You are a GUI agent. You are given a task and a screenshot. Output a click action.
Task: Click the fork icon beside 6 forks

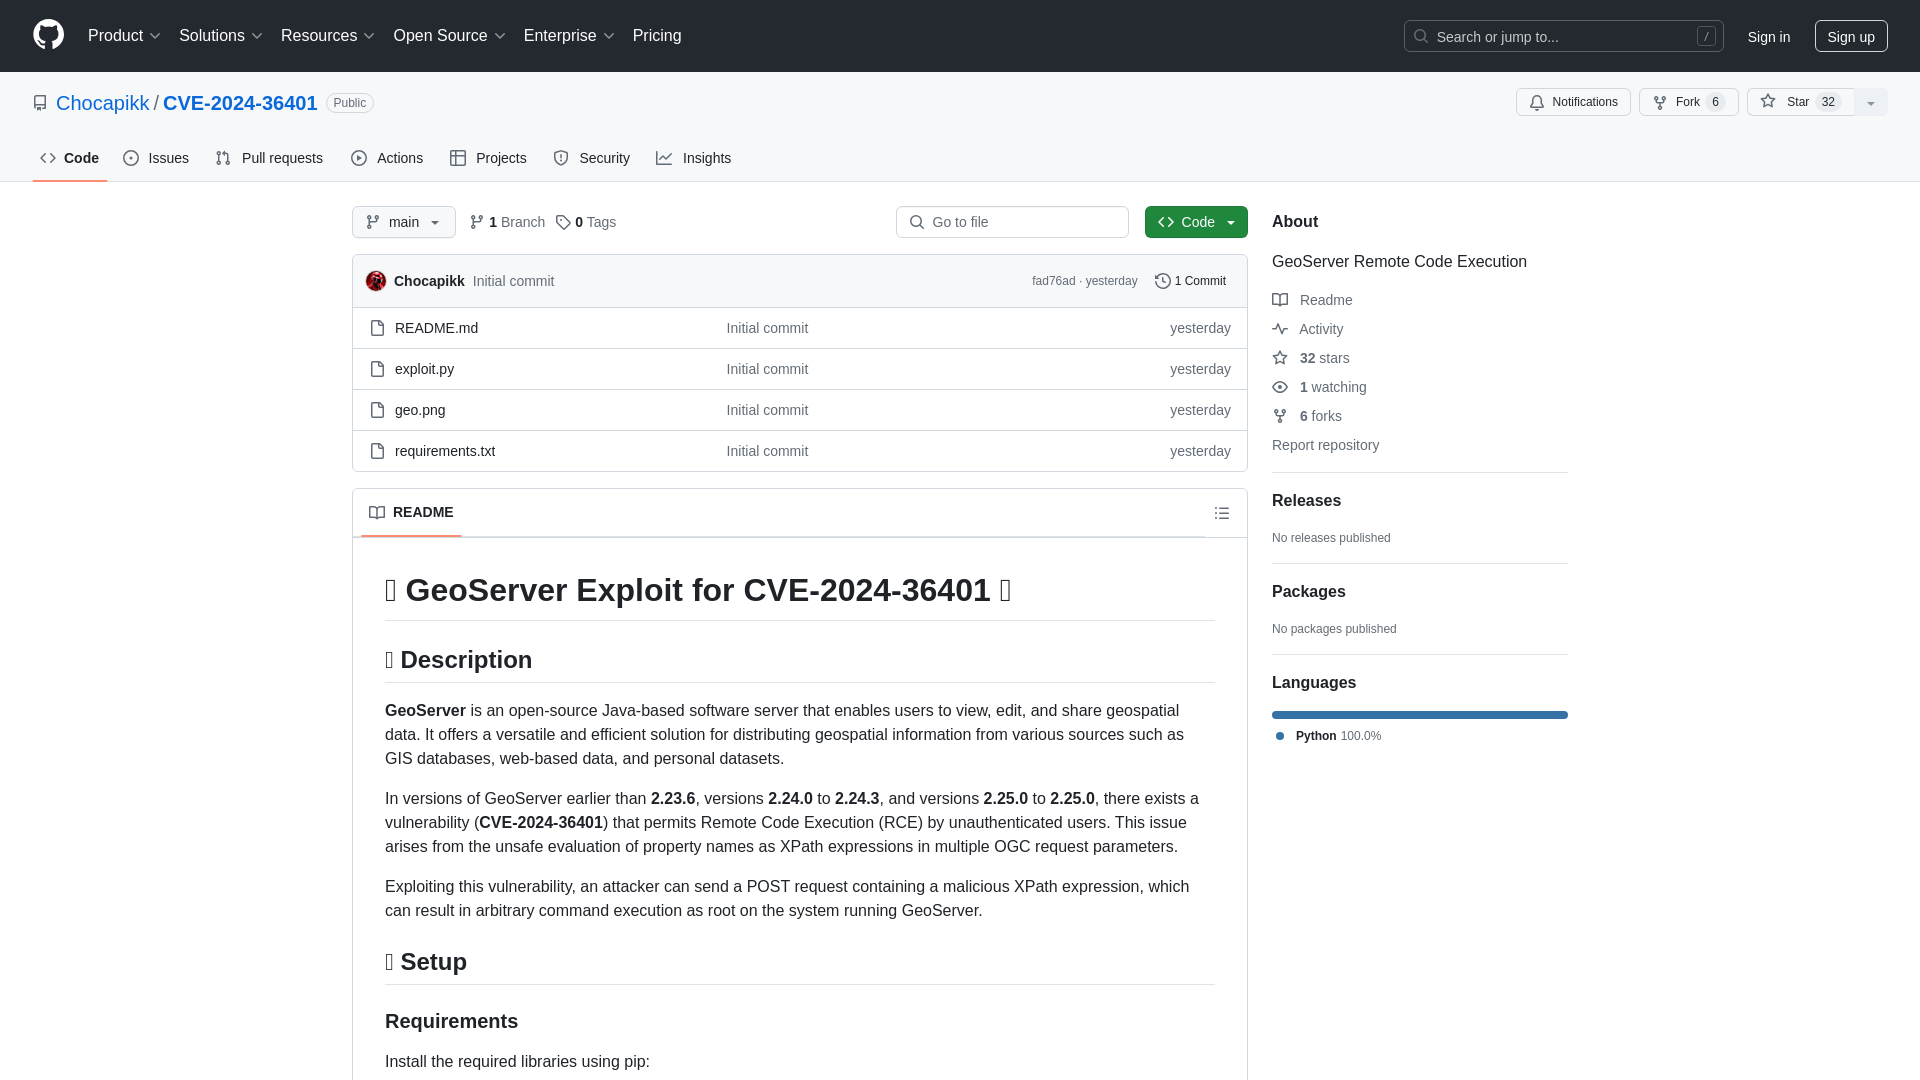click(1280, 416)
